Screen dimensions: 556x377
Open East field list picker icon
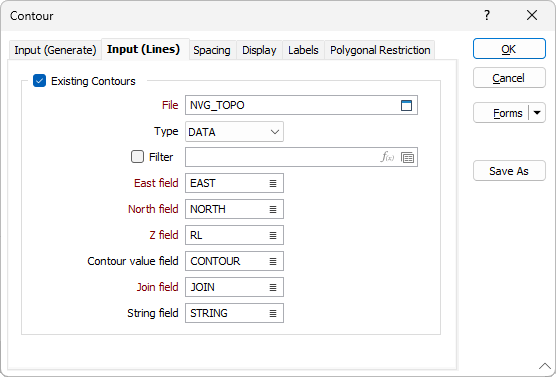tap(273, 183)
